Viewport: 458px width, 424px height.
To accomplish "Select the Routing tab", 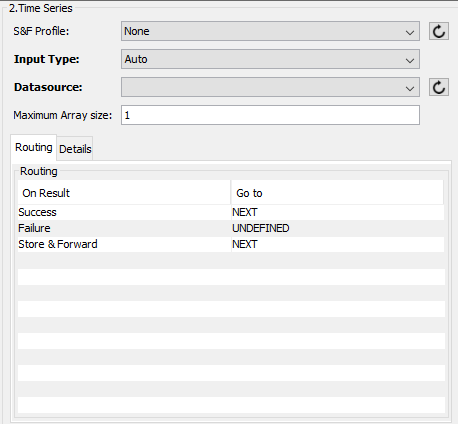I will point(34,147).
